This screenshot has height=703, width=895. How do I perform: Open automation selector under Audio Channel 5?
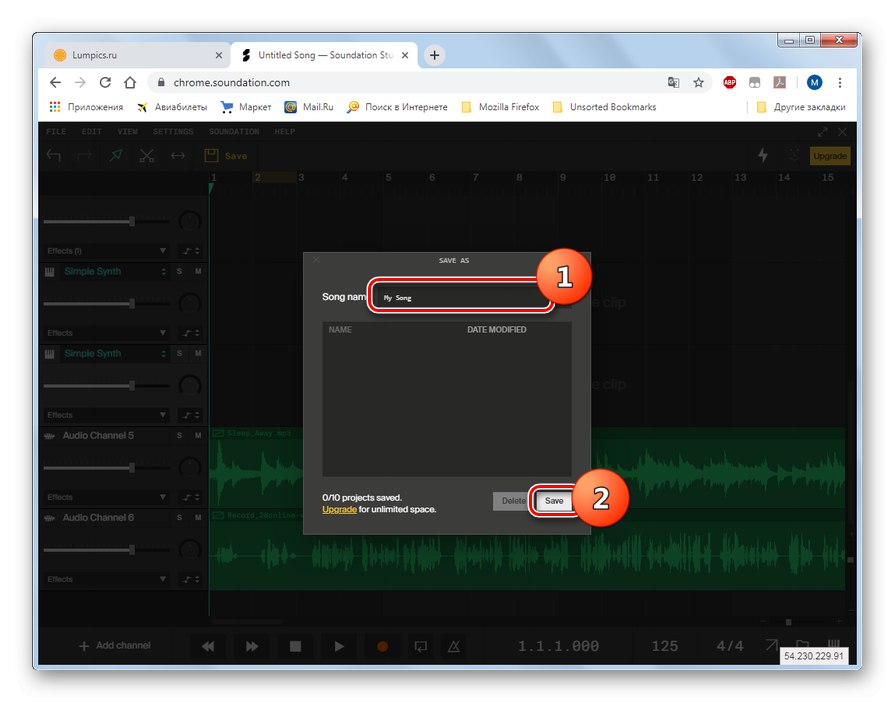coord(190,498)
